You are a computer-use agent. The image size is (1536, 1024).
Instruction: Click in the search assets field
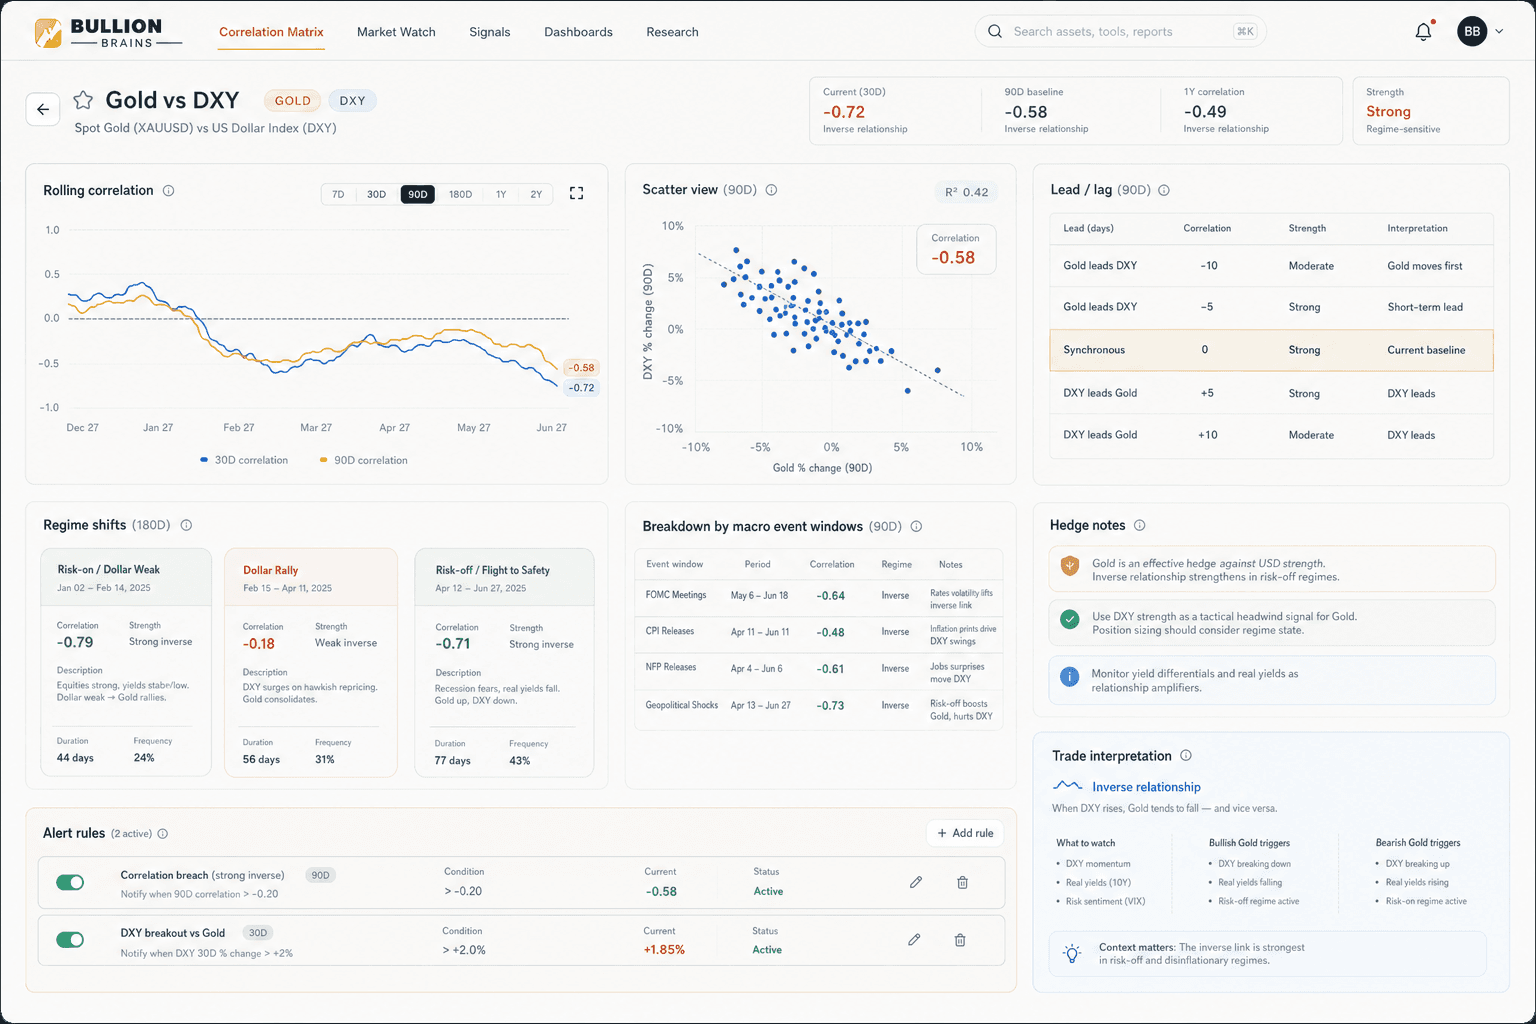coord(1120,32)
